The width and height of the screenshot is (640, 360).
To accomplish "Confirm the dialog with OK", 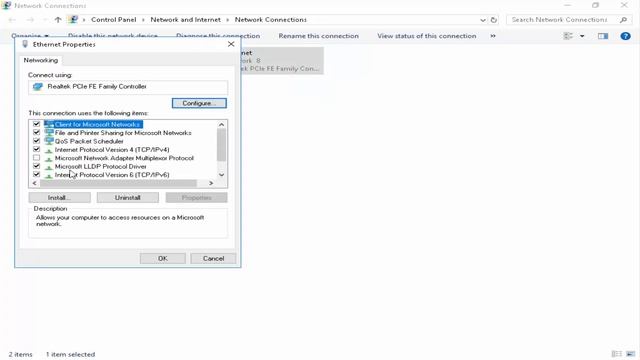I will point(162,258).
